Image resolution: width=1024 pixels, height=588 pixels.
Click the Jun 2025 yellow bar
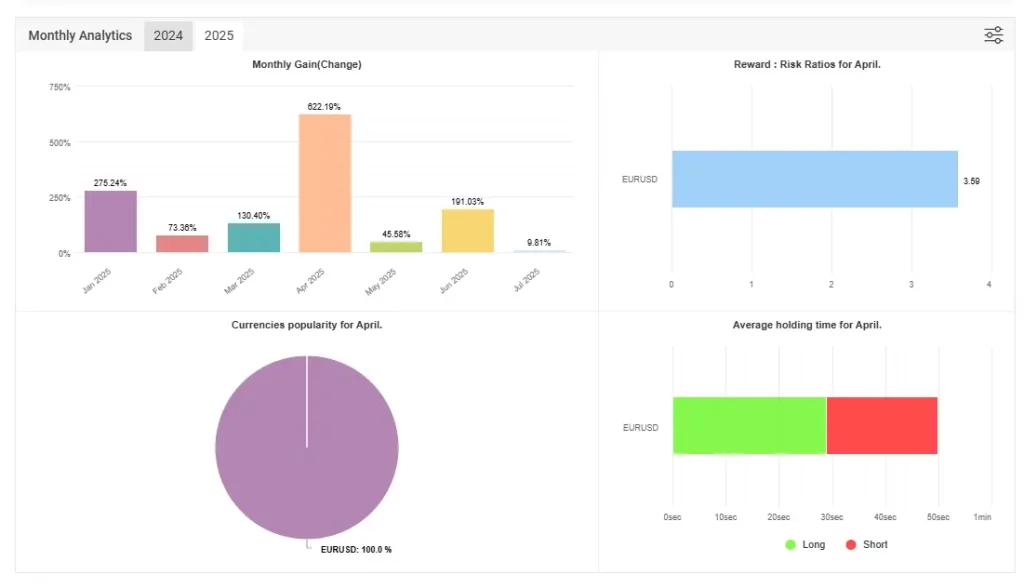coord(468,231)
